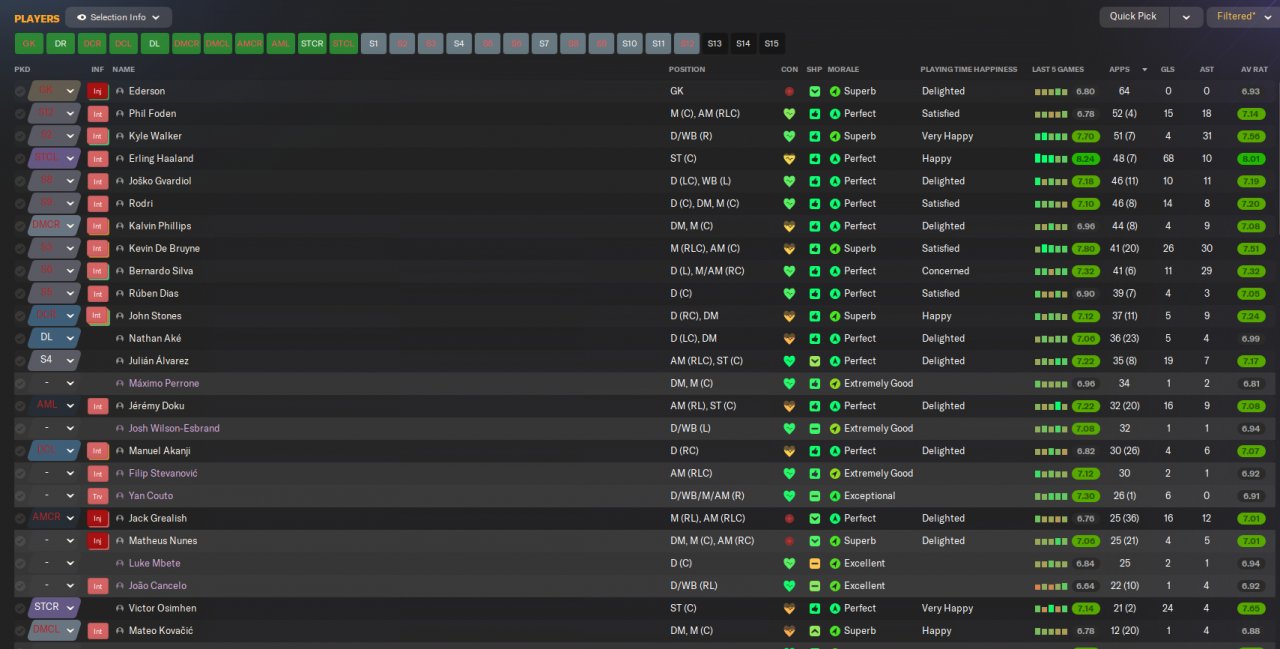Image resolution: width=1280 pixels, height=649 pixels.
Task: Click the profile icon beside Kyle Walker
Action: click(x=120, y=136)
